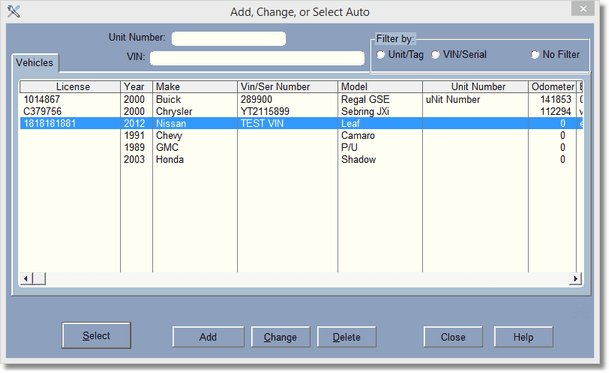Click the Select button
Image resolution: width=609 pixels, height=373 pixels.
(x=96, y=335)
